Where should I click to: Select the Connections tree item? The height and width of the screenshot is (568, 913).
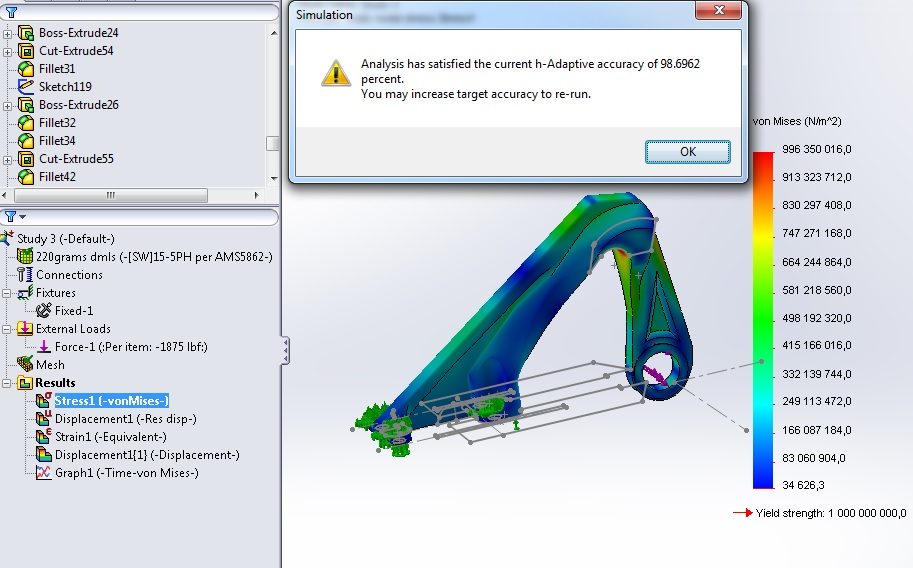pos(69,274)
